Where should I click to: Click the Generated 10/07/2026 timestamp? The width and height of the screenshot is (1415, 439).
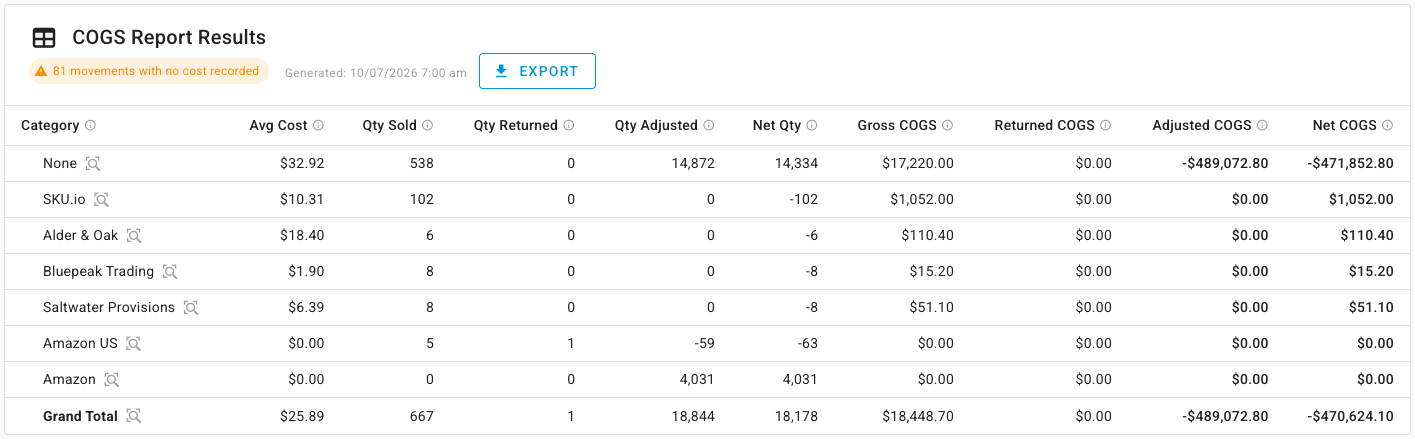[x=376, y=72]
